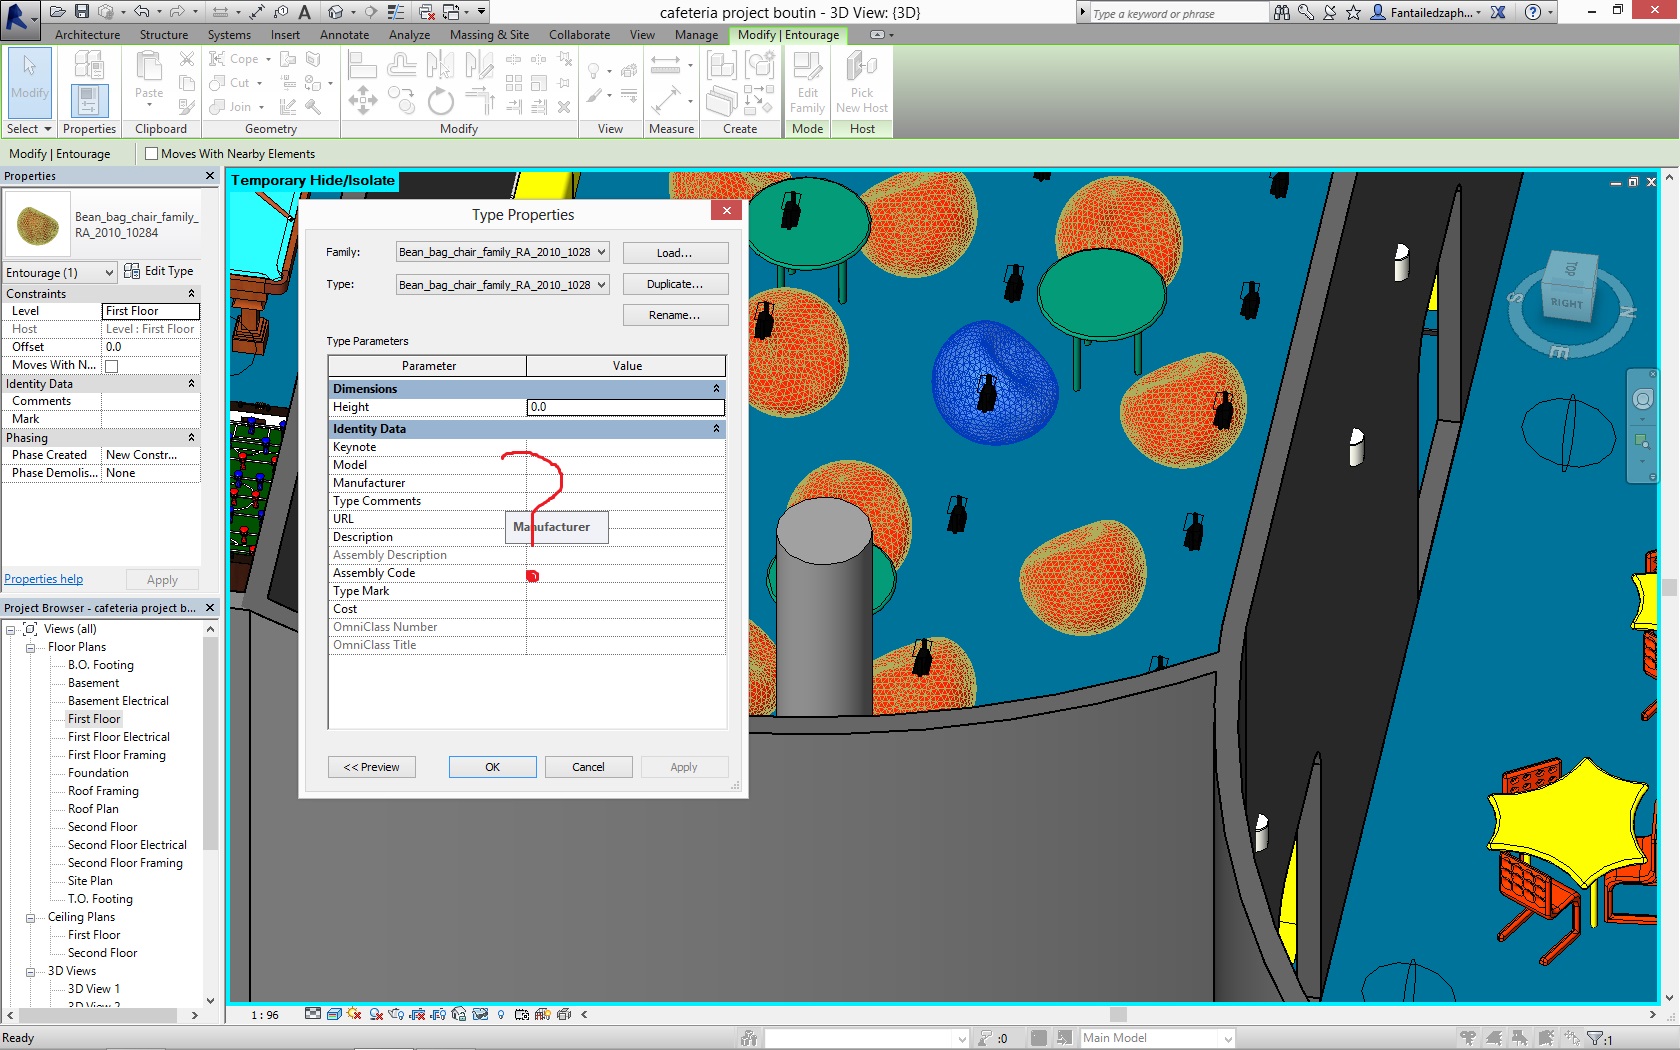The image size is (1680, 1050).
Task: Toggle Thin Lines icon in quick access toolbar
Action: pos(396,12)
